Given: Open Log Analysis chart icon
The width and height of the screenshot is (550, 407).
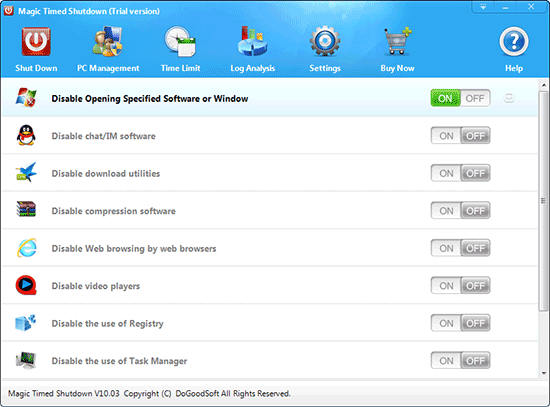Looking at the screenshot, I should 252,41.
